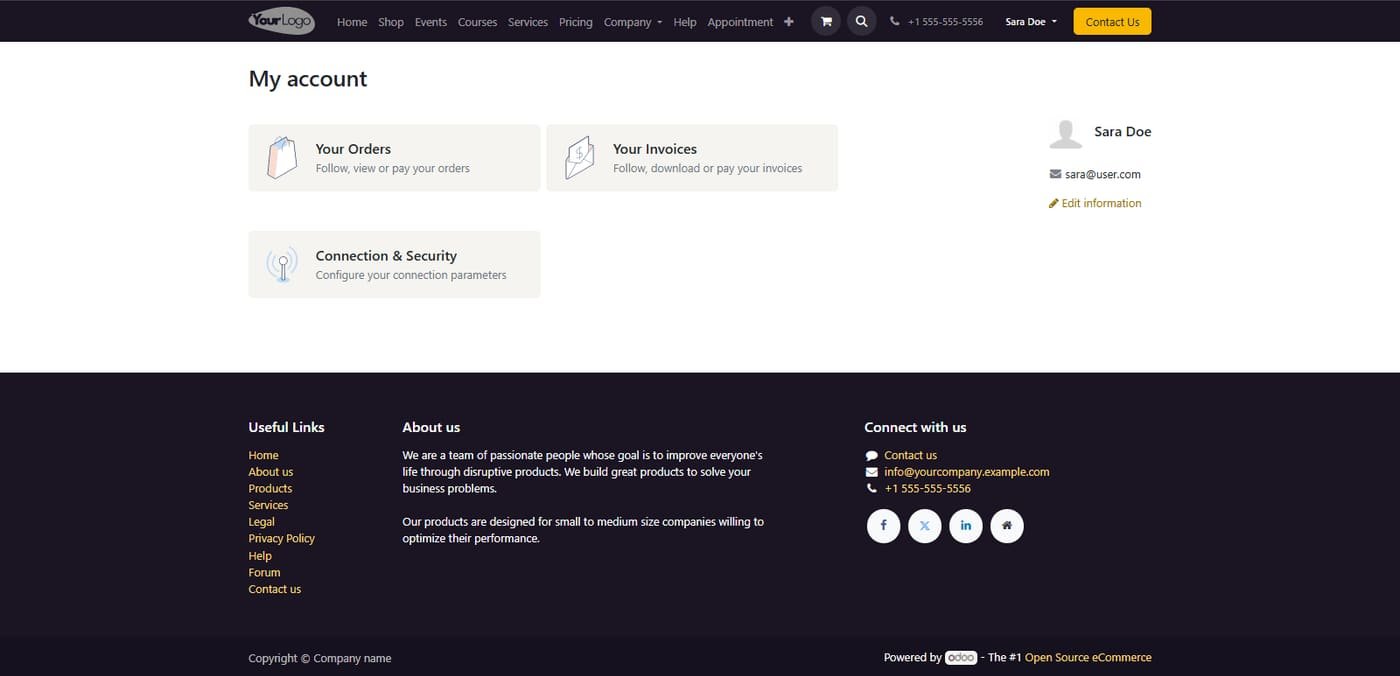Viewport: 1400px width, 676px height.
Task: Open the Shop menu item
Action: pyautogui.click(x=391, y=22)
